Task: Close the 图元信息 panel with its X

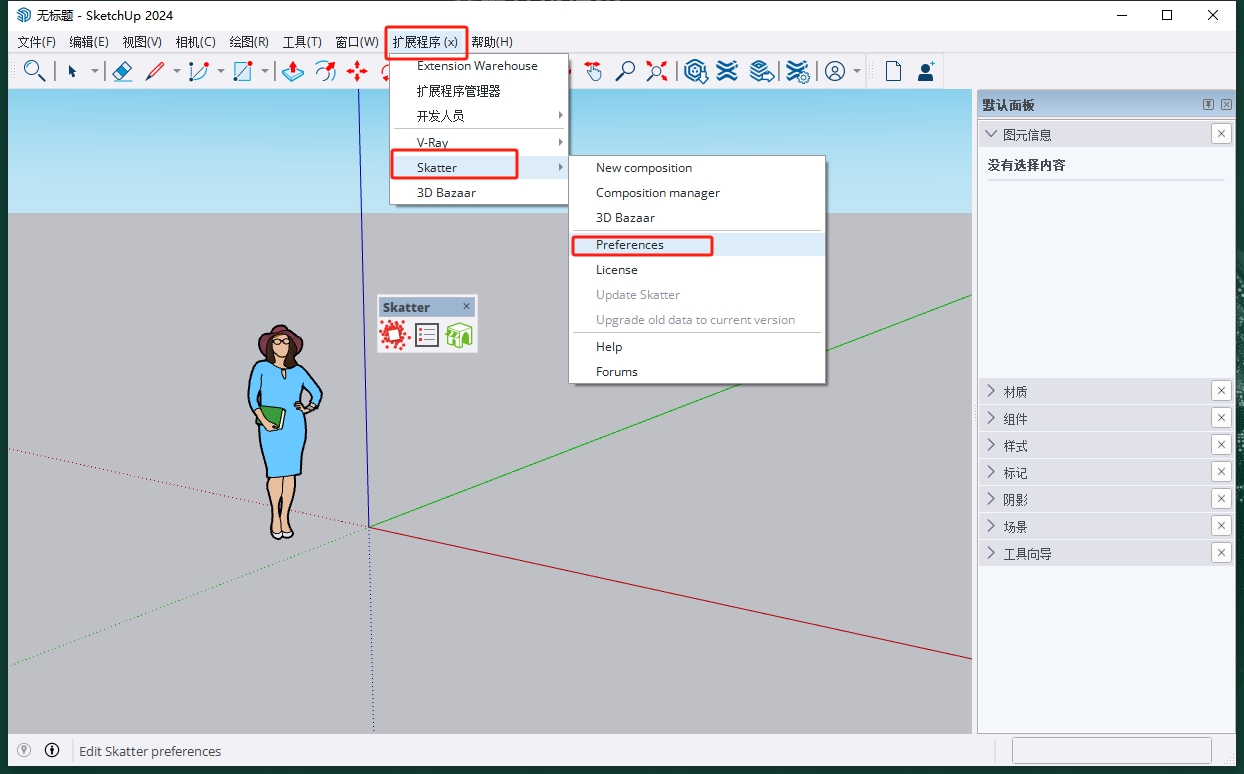Action: click(1221, 134)
